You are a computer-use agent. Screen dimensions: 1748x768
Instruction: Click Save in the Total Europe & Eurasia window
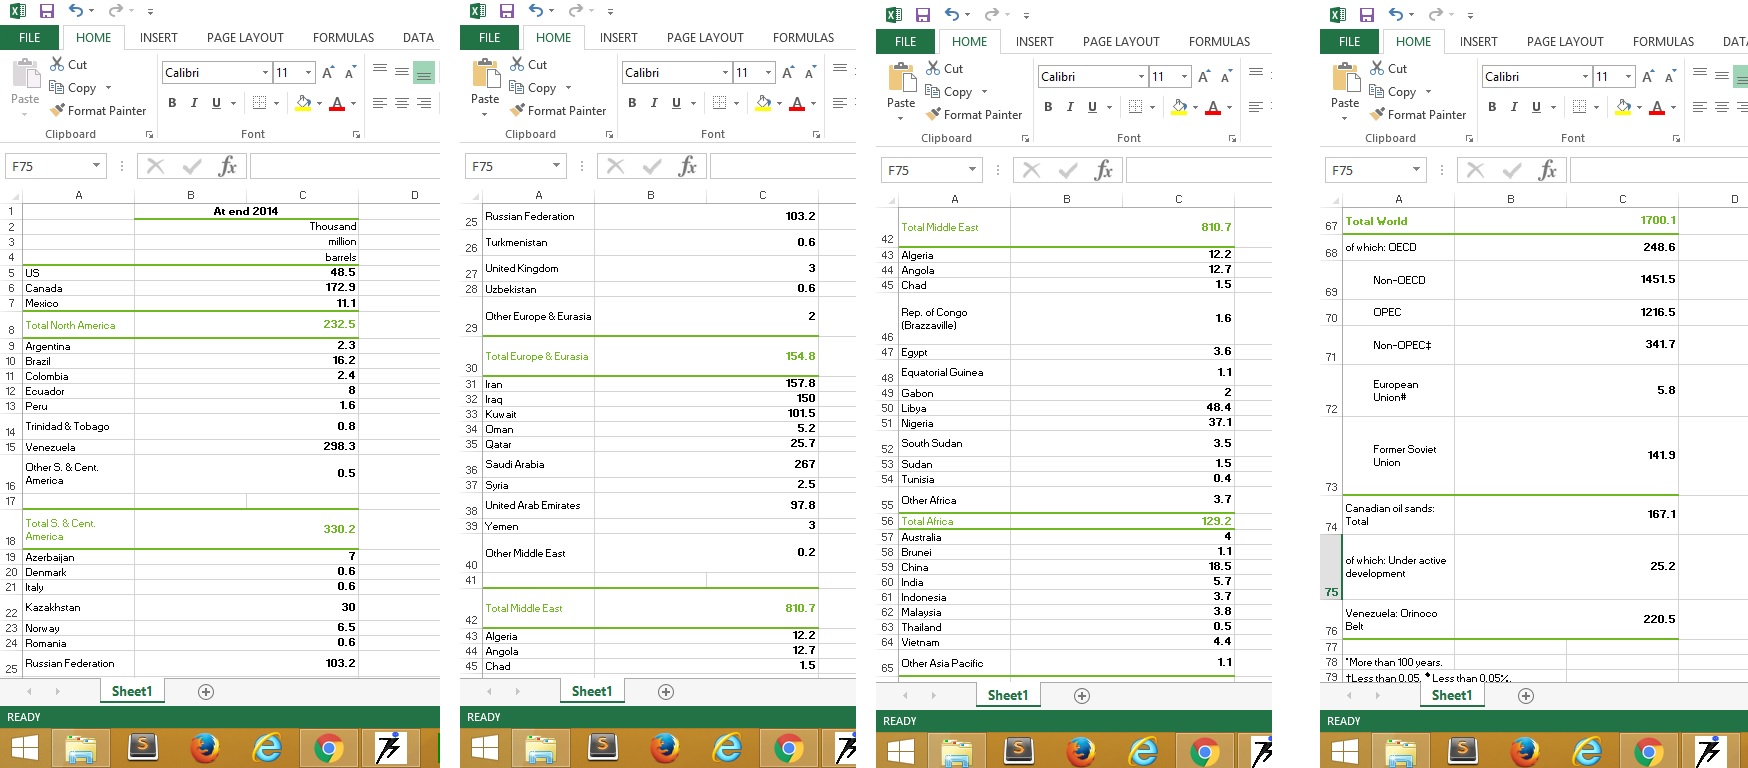(x=506, y=11)
